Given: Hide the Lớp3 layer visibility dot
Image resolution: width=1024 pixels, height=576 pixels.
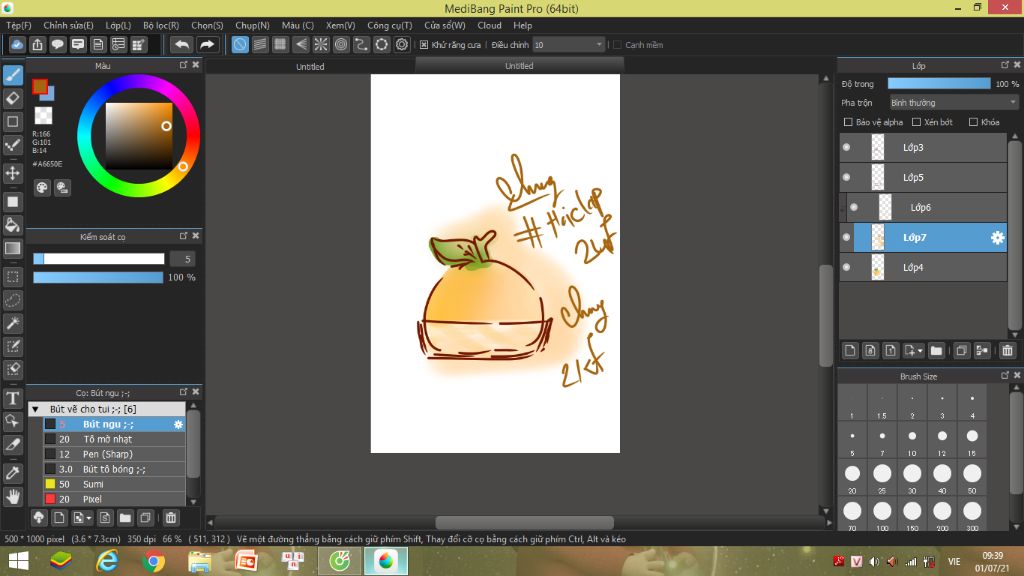Looking at the screenshot, I should pyautogui.click(x=846, y=148).
